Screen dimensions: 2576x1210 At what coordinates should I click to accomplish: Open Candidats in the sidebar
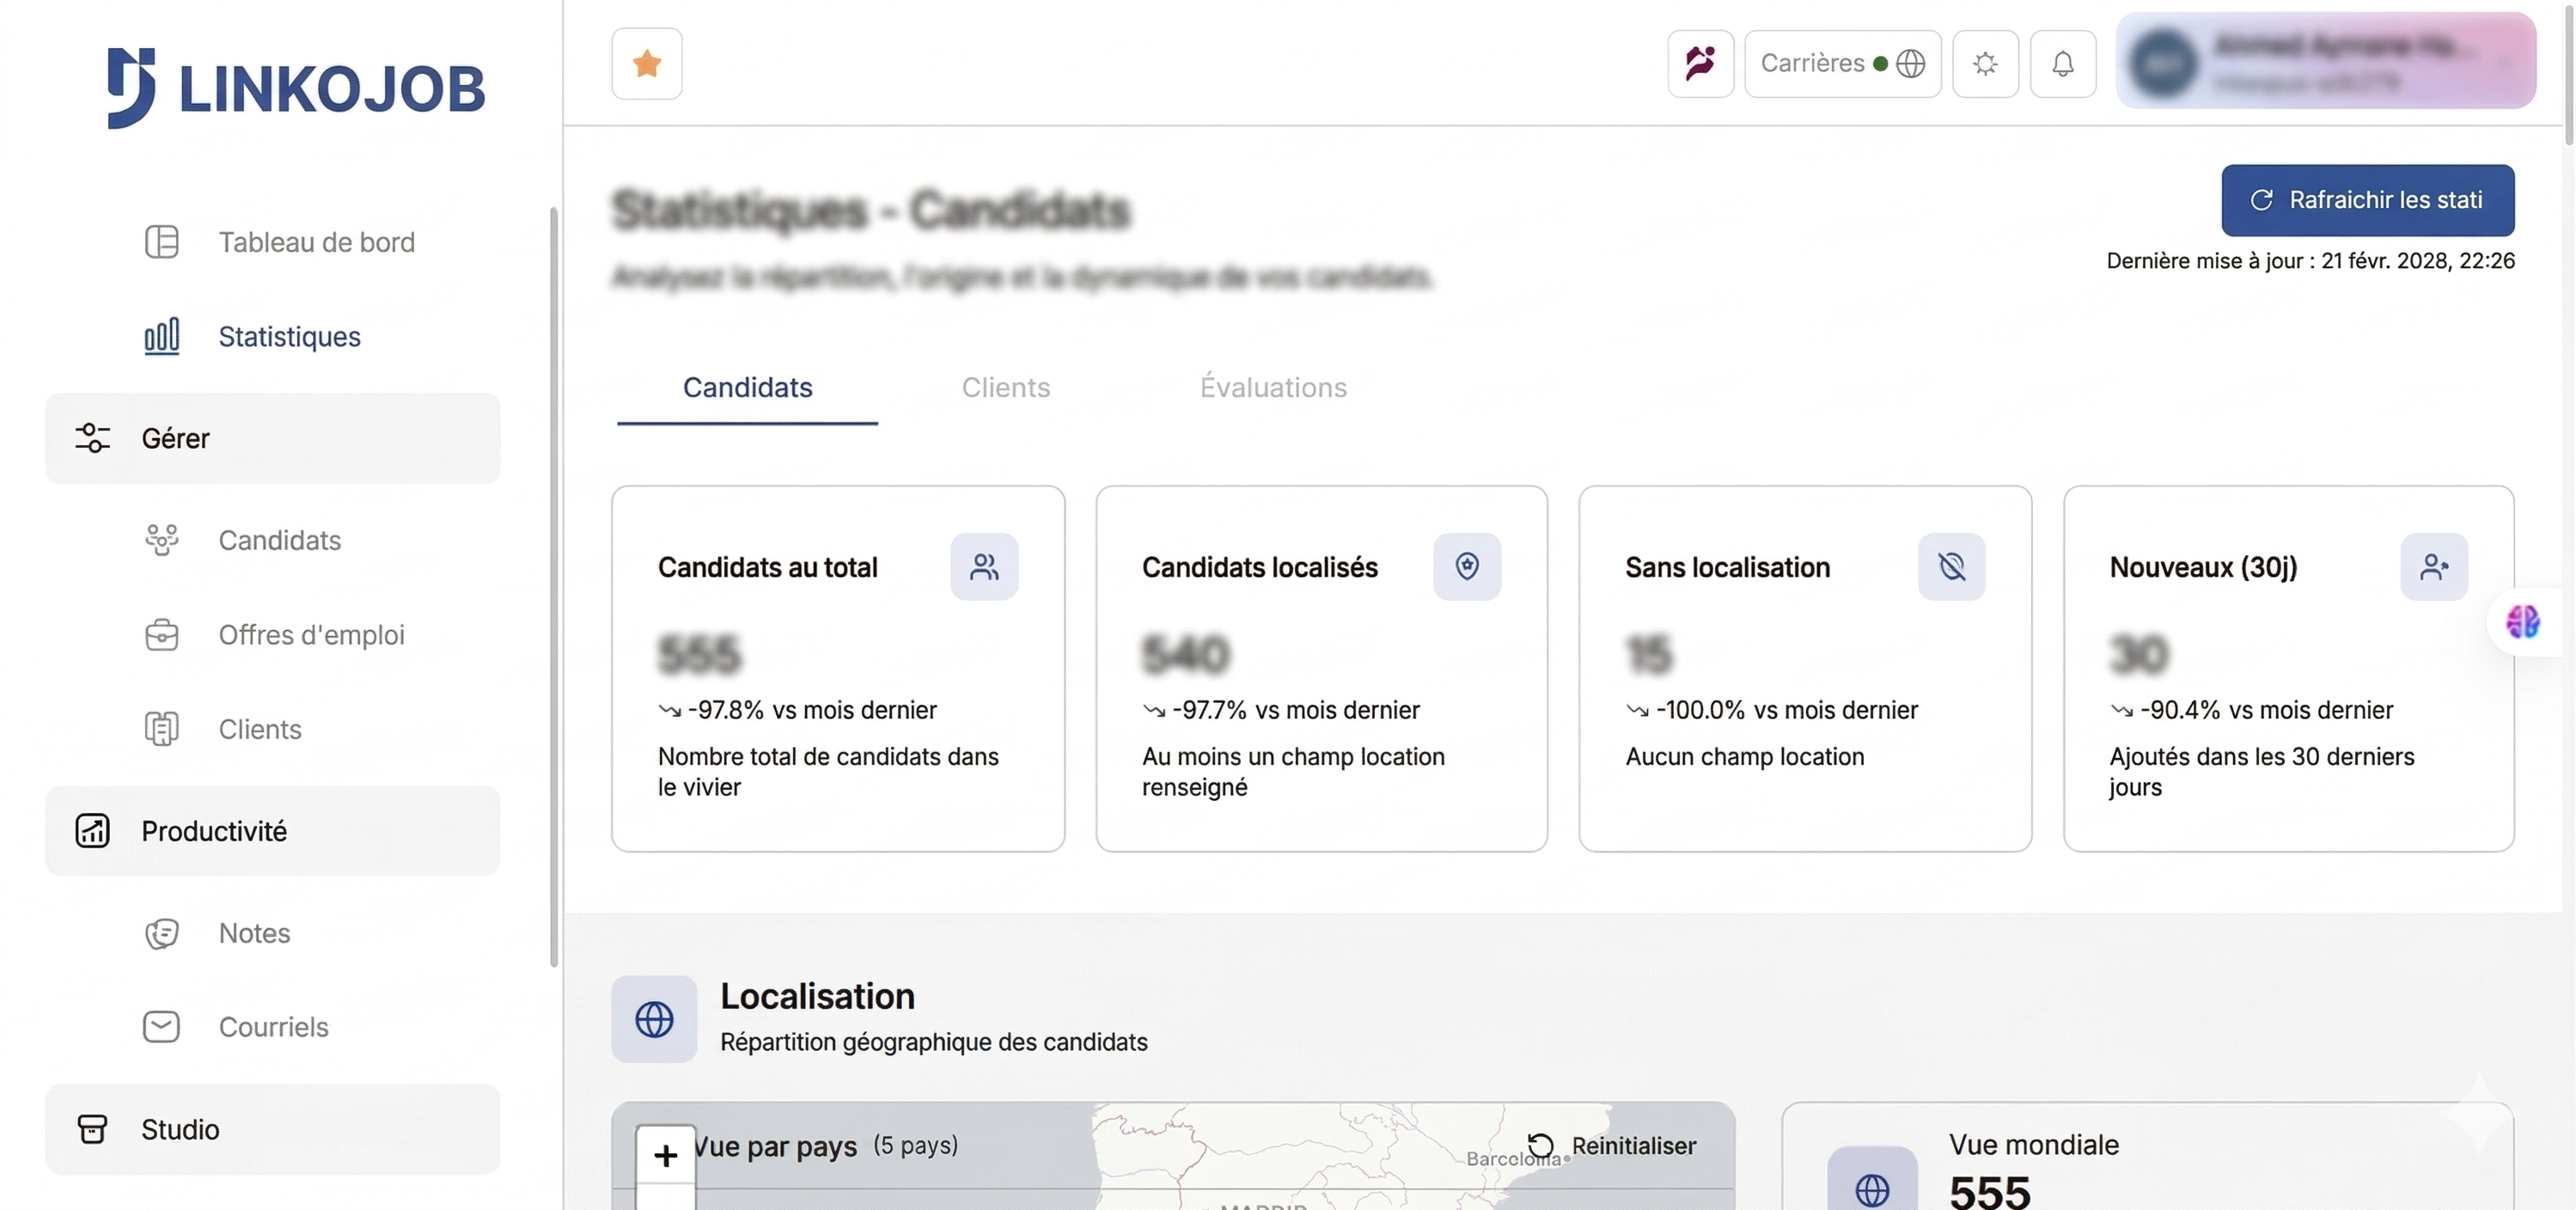(279, 540)
